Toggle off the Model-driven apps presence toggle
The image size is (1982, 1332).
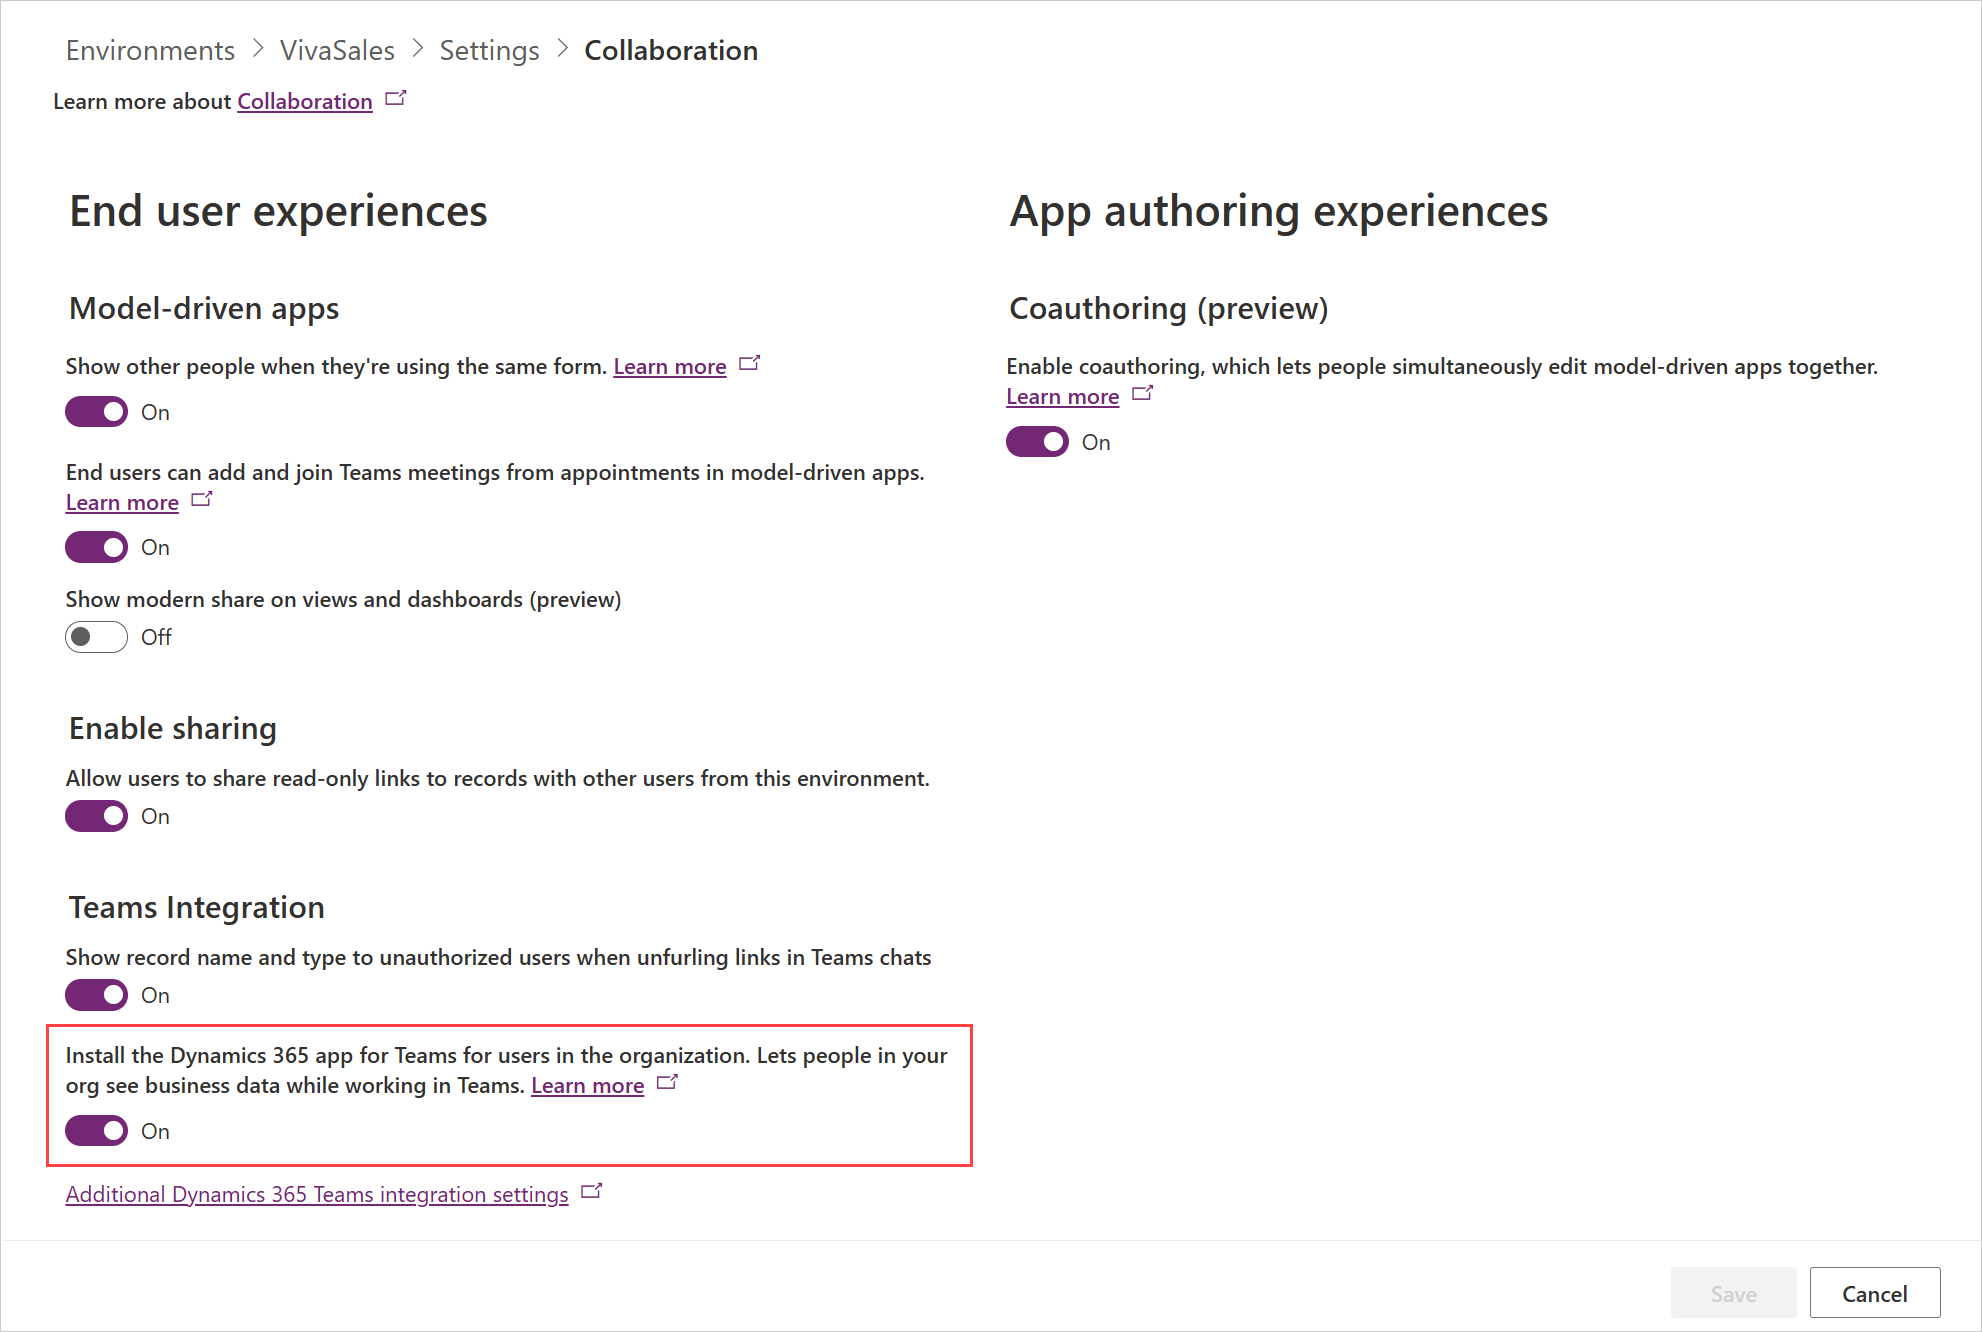[97, 410]
